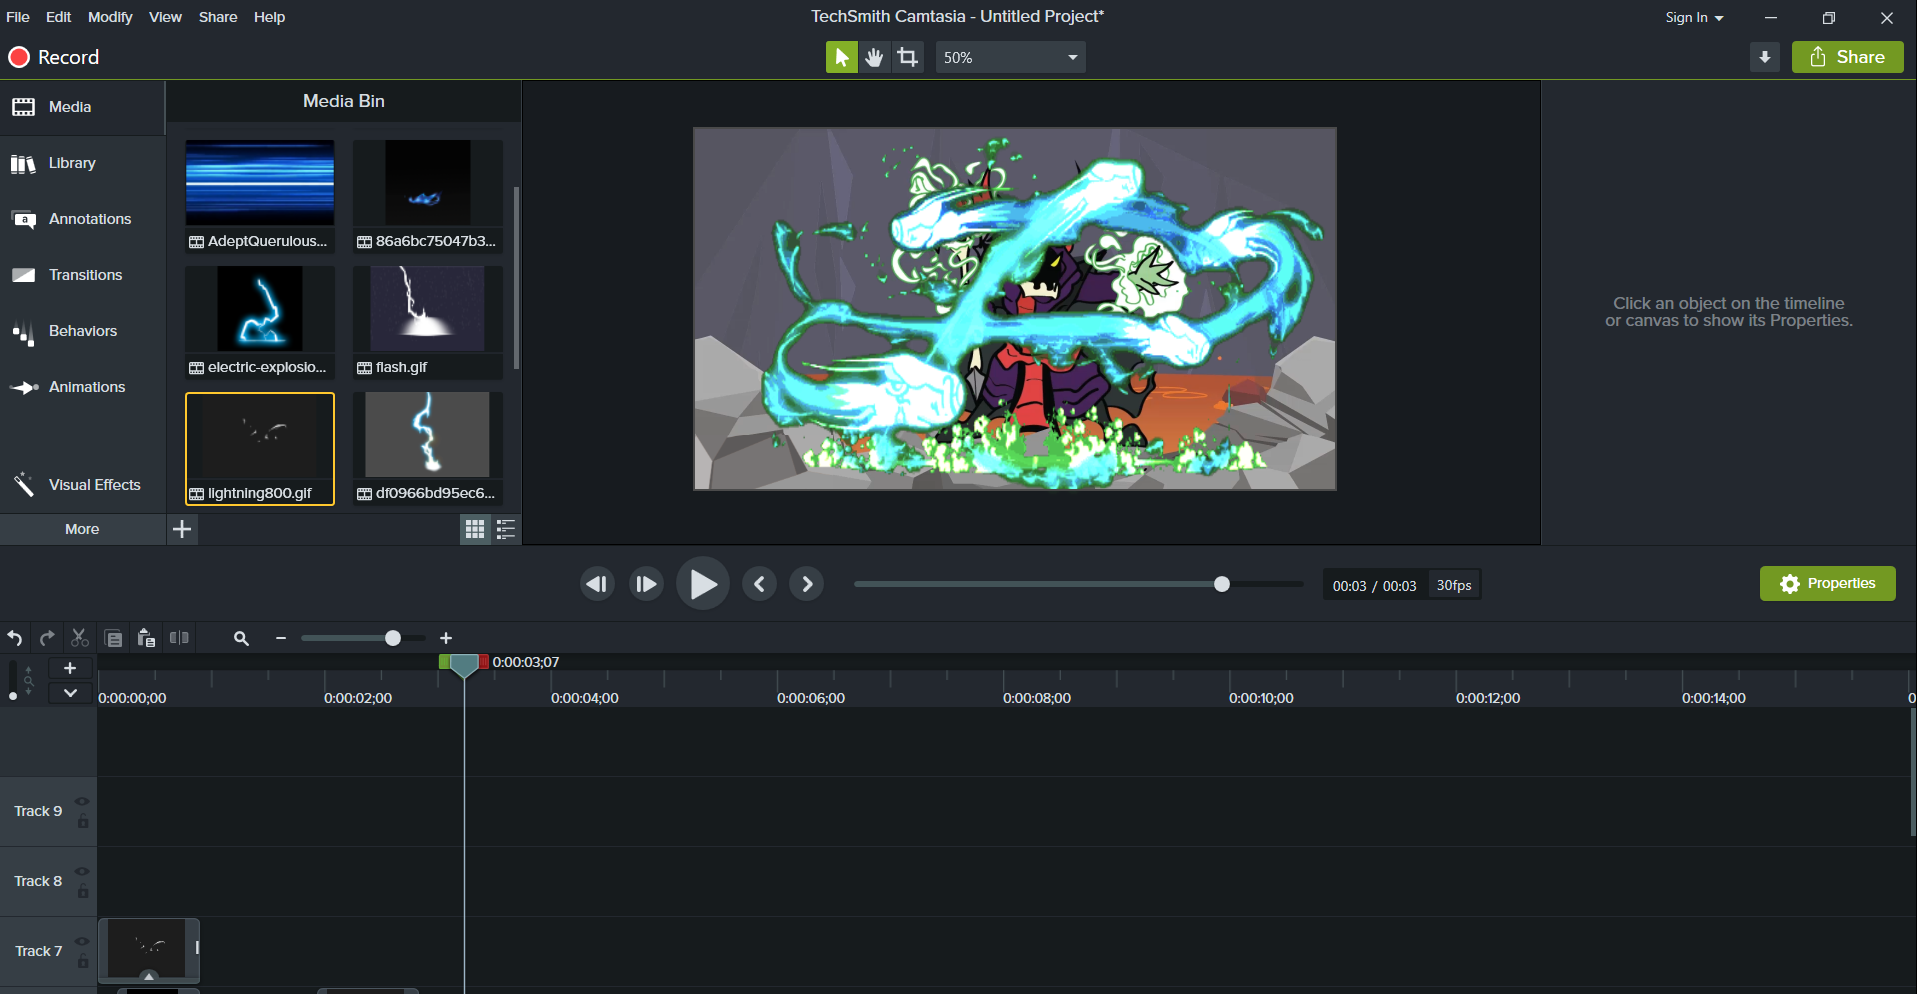The height and width of the screenshot is (994, 1917).
Task: Click the preview scrubber handle
Action: (x=1222, y=584)
